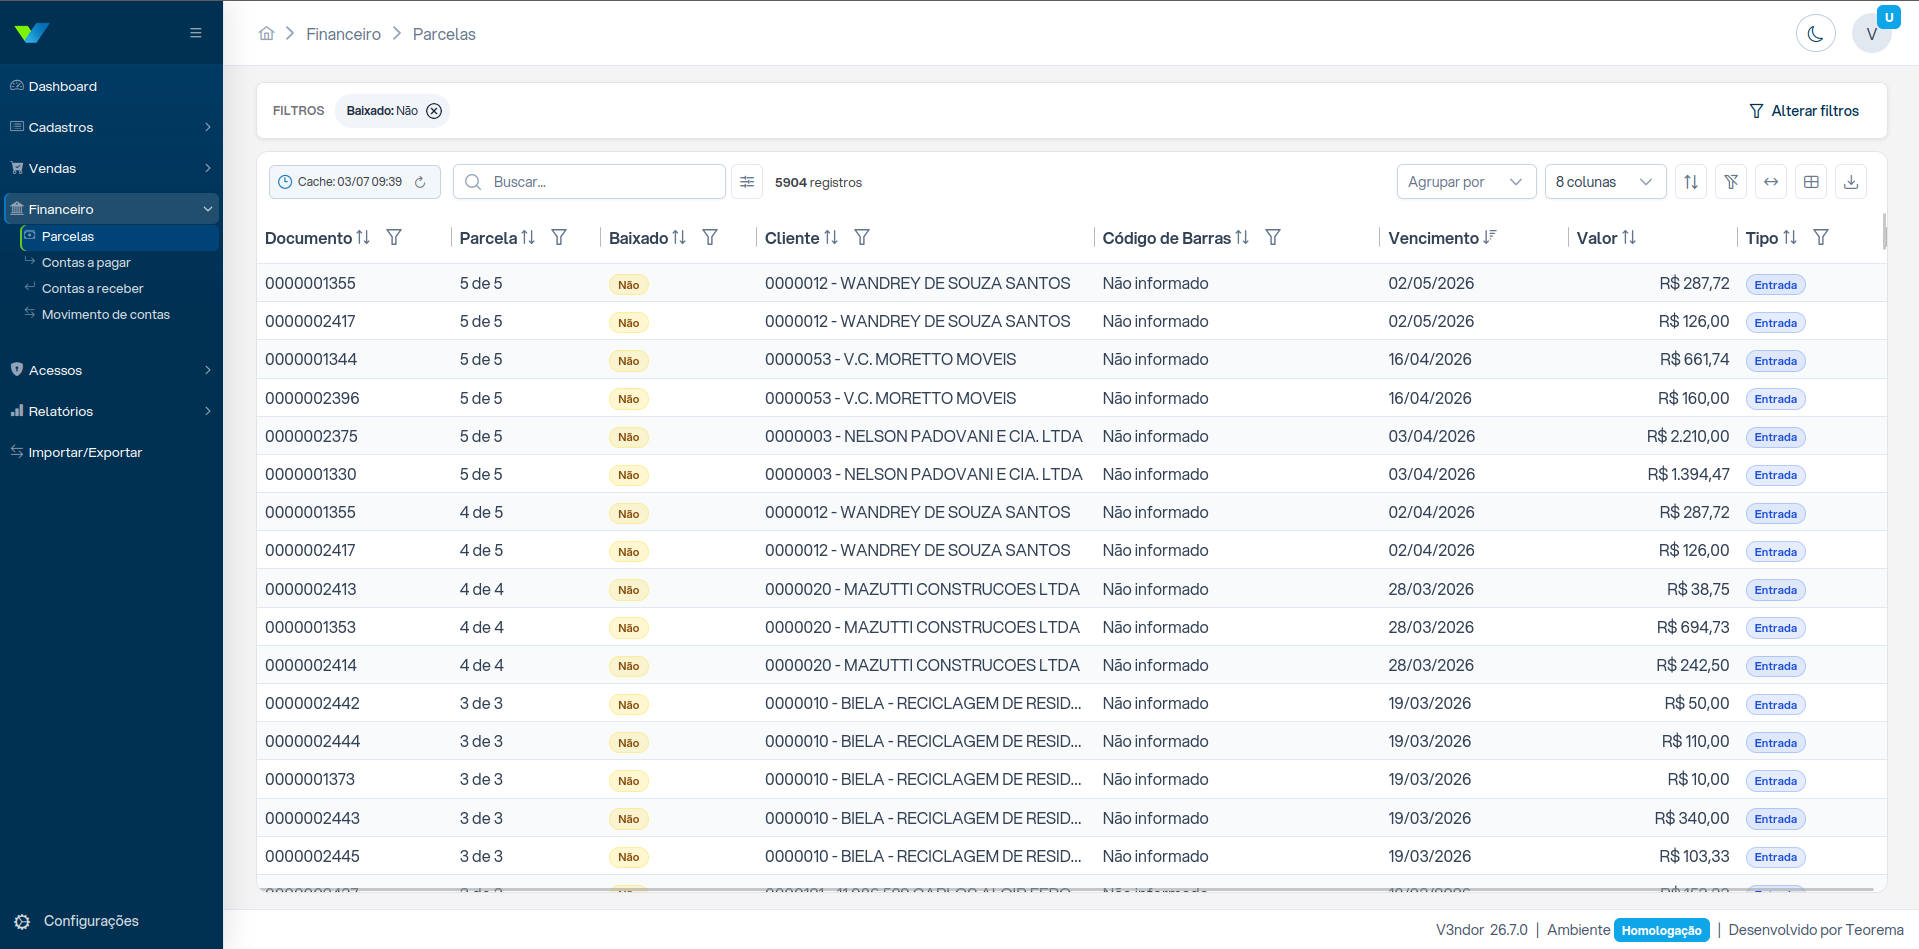The image size is (1919, 949).
Task: Open the table grid layout icon
Action: [1811, 182]
